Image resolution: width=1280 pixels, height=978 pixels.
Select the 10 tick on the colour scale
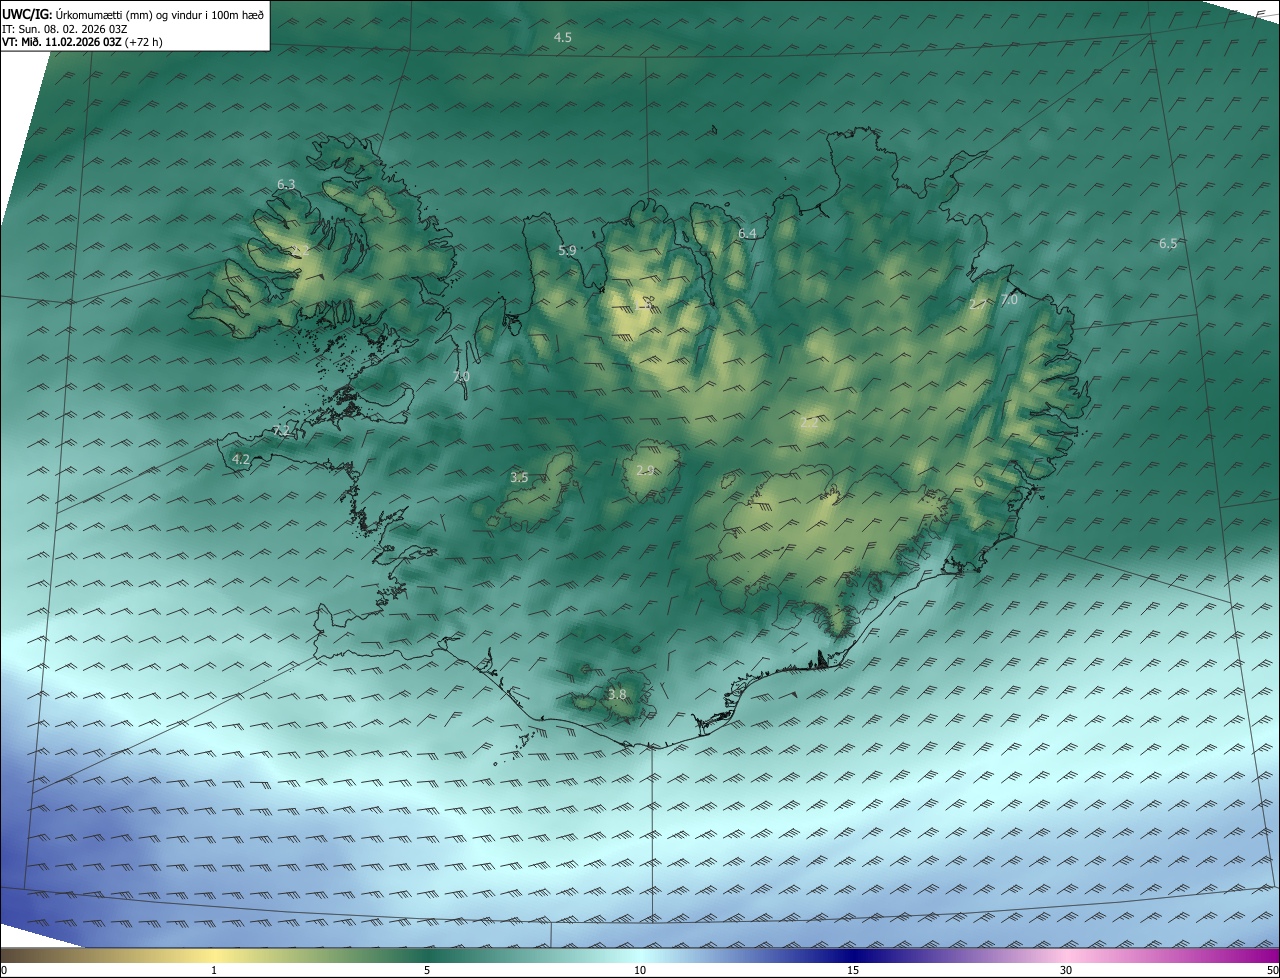[640, 970]
